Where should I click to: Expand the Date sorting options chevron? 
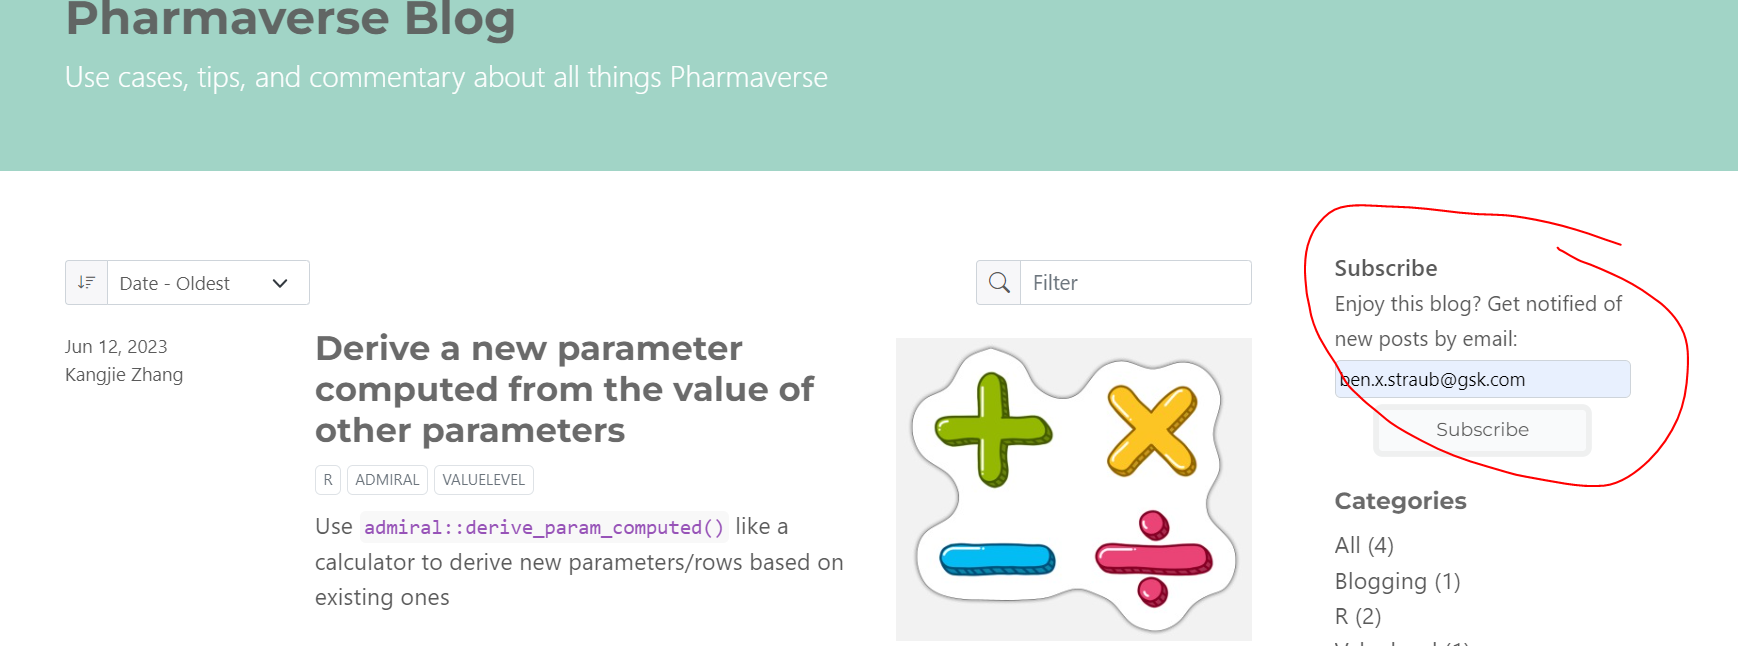(280, 283)
